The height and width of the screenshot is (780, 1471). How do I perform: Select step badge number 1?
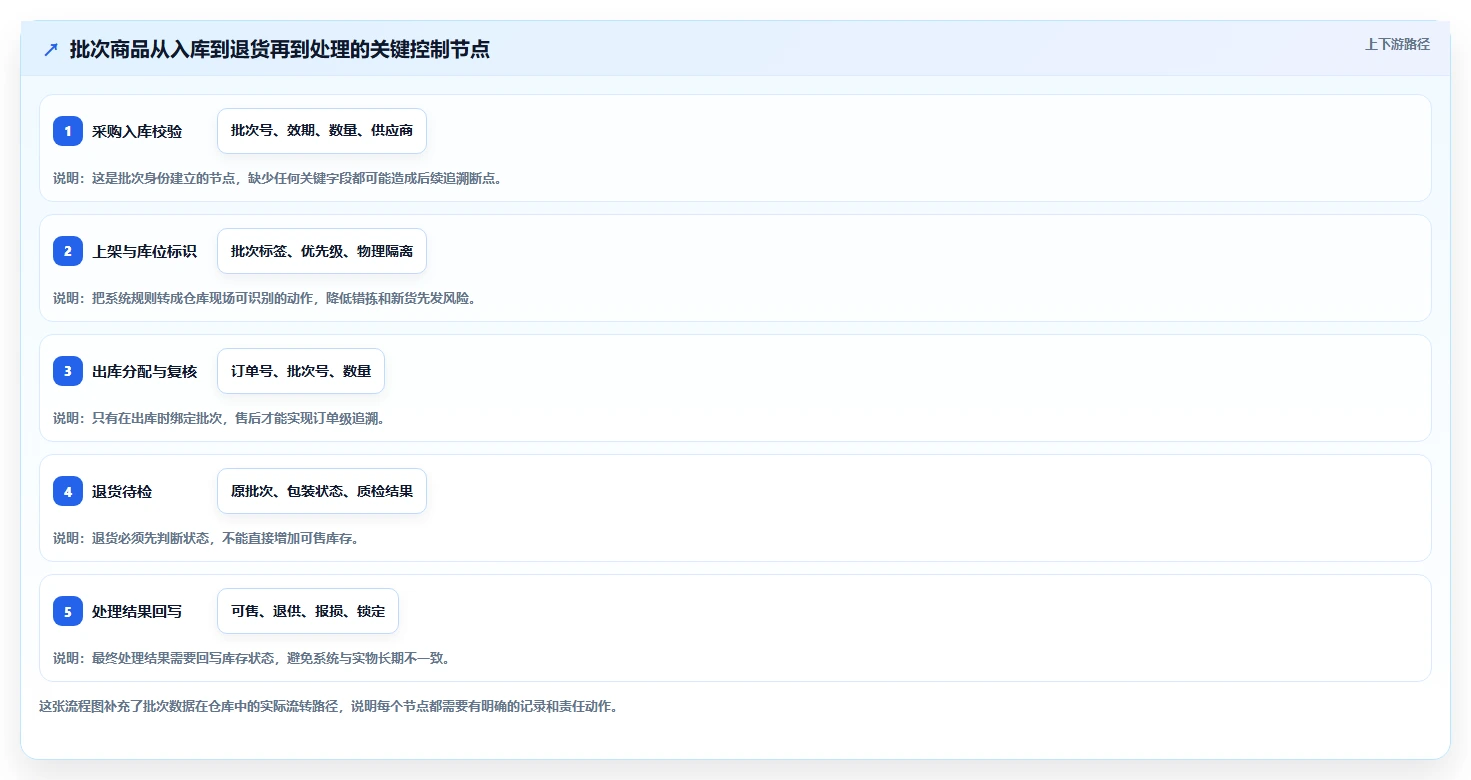click(68, 131)
